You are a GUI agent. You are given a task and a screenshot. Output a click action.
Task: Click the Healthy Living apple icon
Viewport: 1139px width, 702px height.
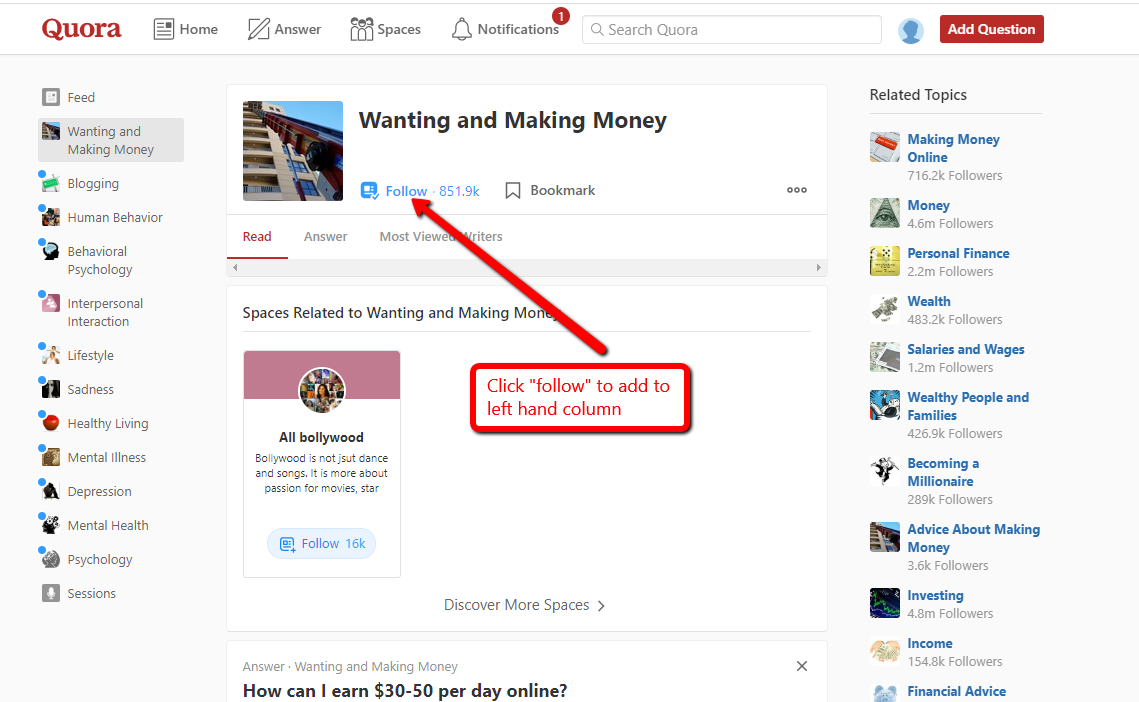click(x=50, y=423)
